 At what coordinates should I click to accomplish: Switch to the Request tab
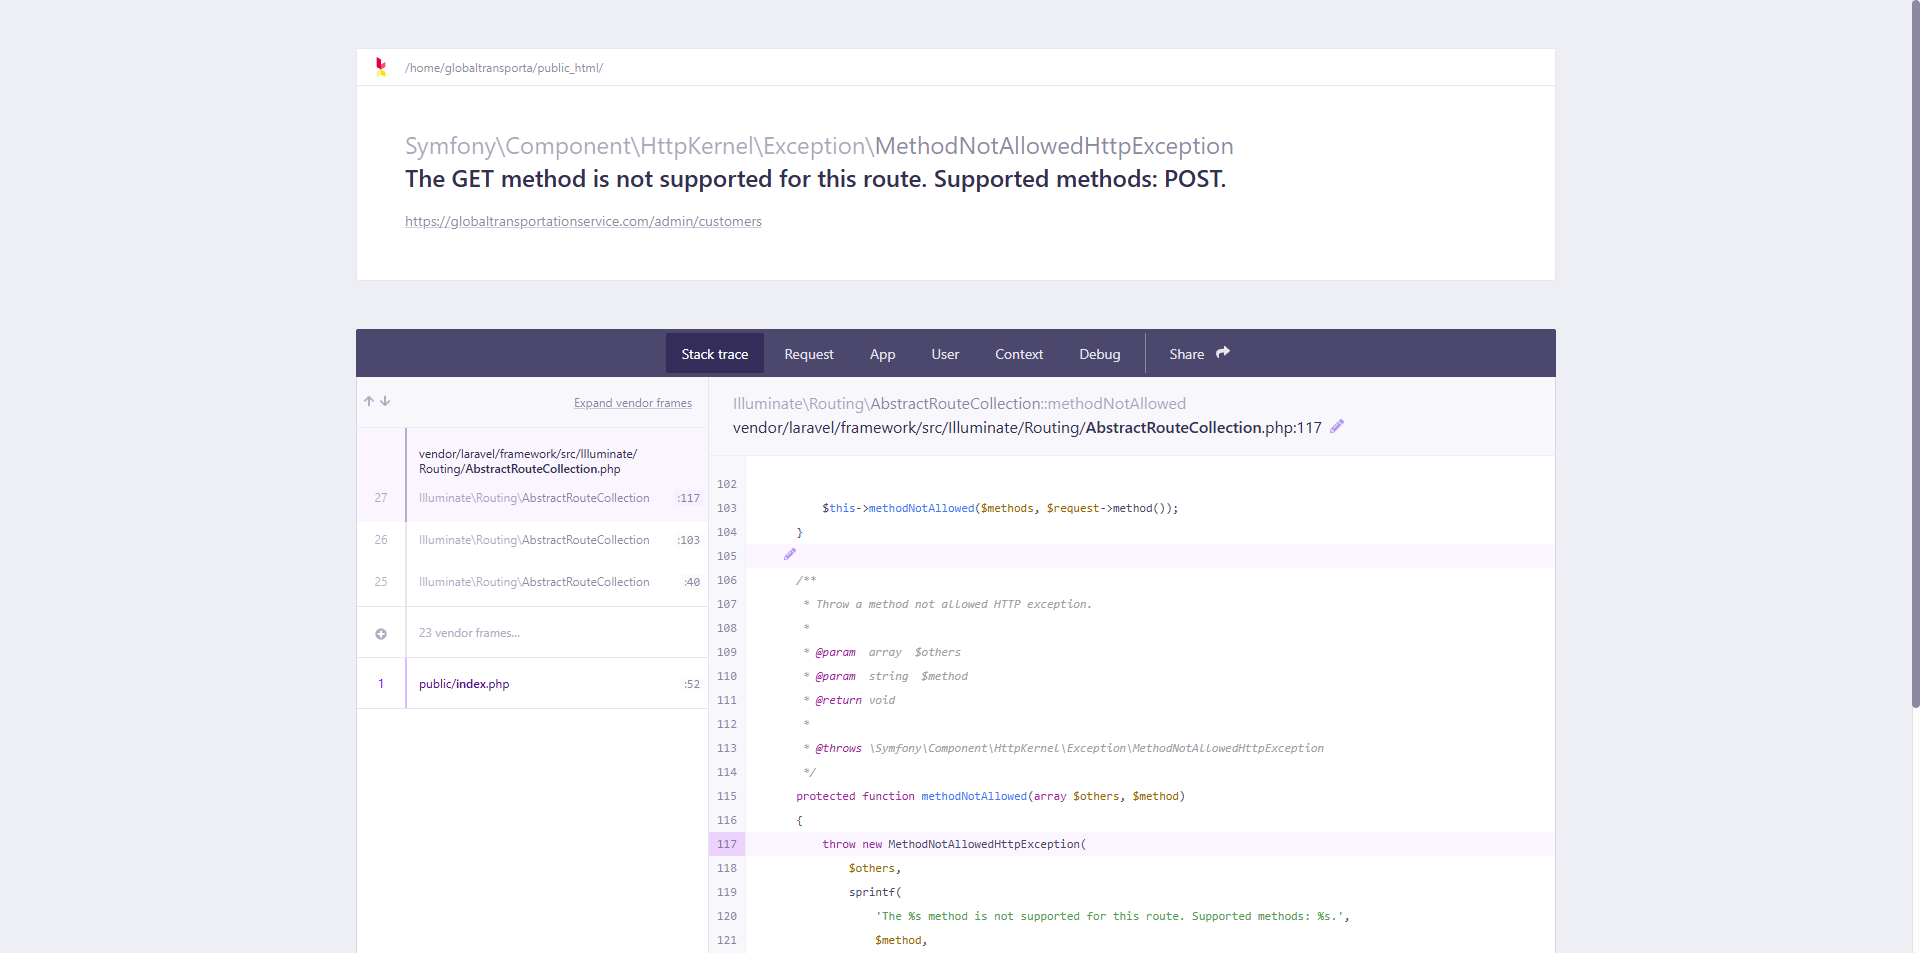coord(808,354)
